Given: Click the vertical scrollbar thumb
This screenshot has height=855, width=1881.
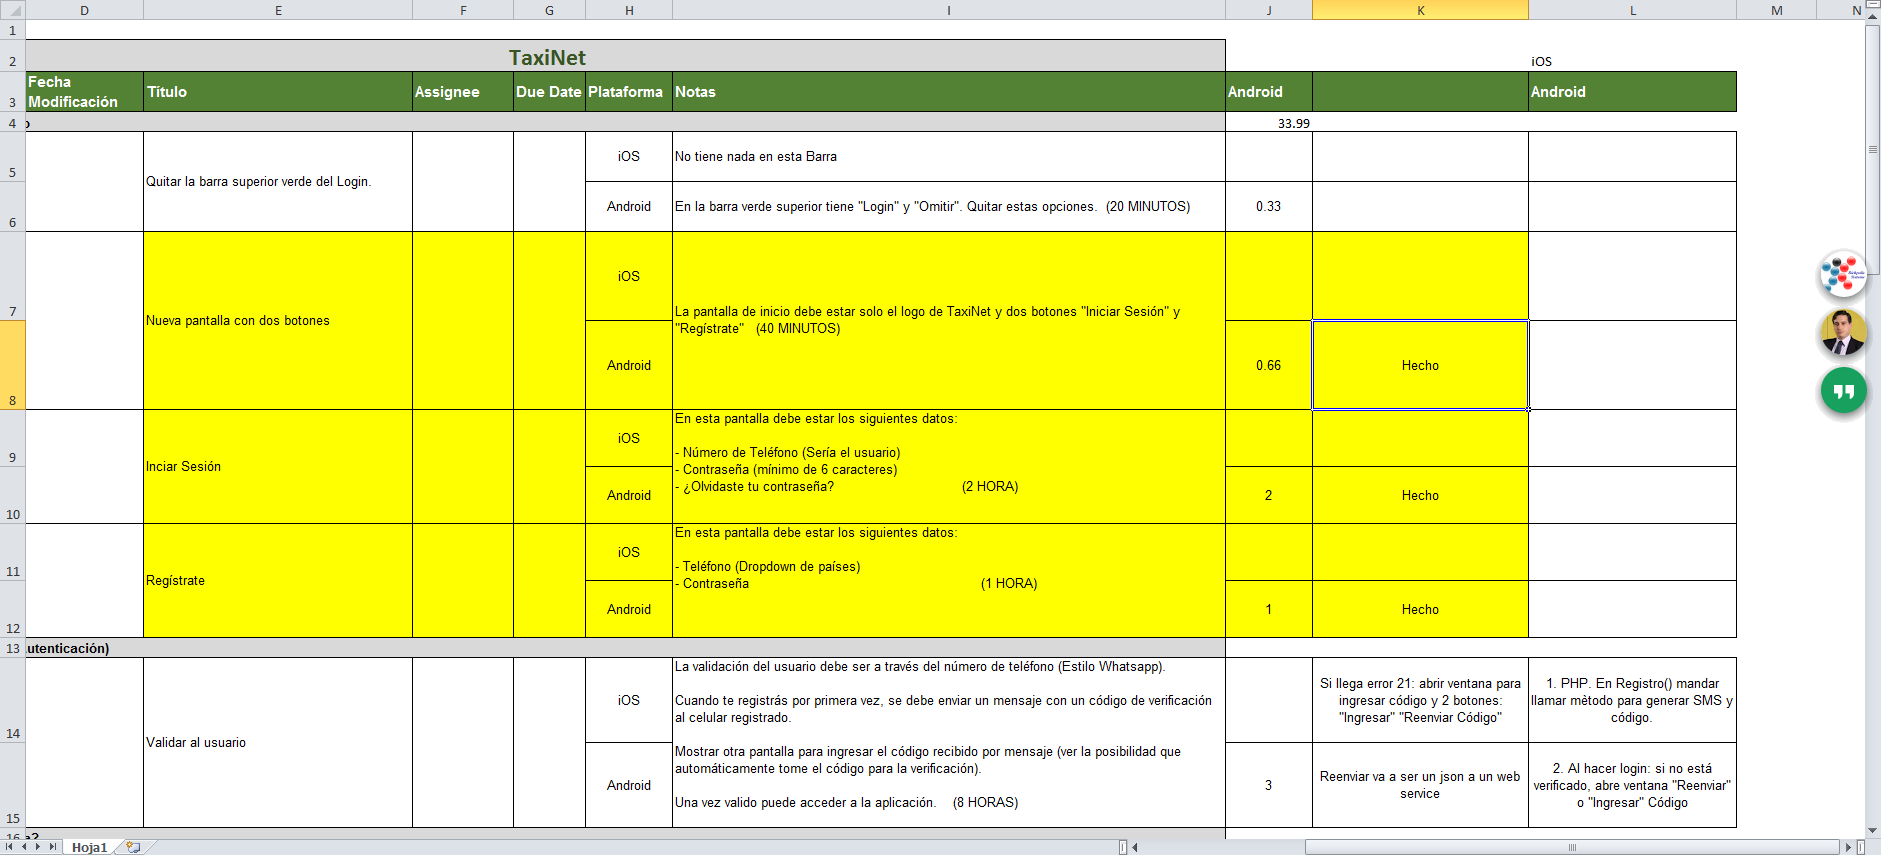Looking at the screenshot, I should (x=1873, y=149).
